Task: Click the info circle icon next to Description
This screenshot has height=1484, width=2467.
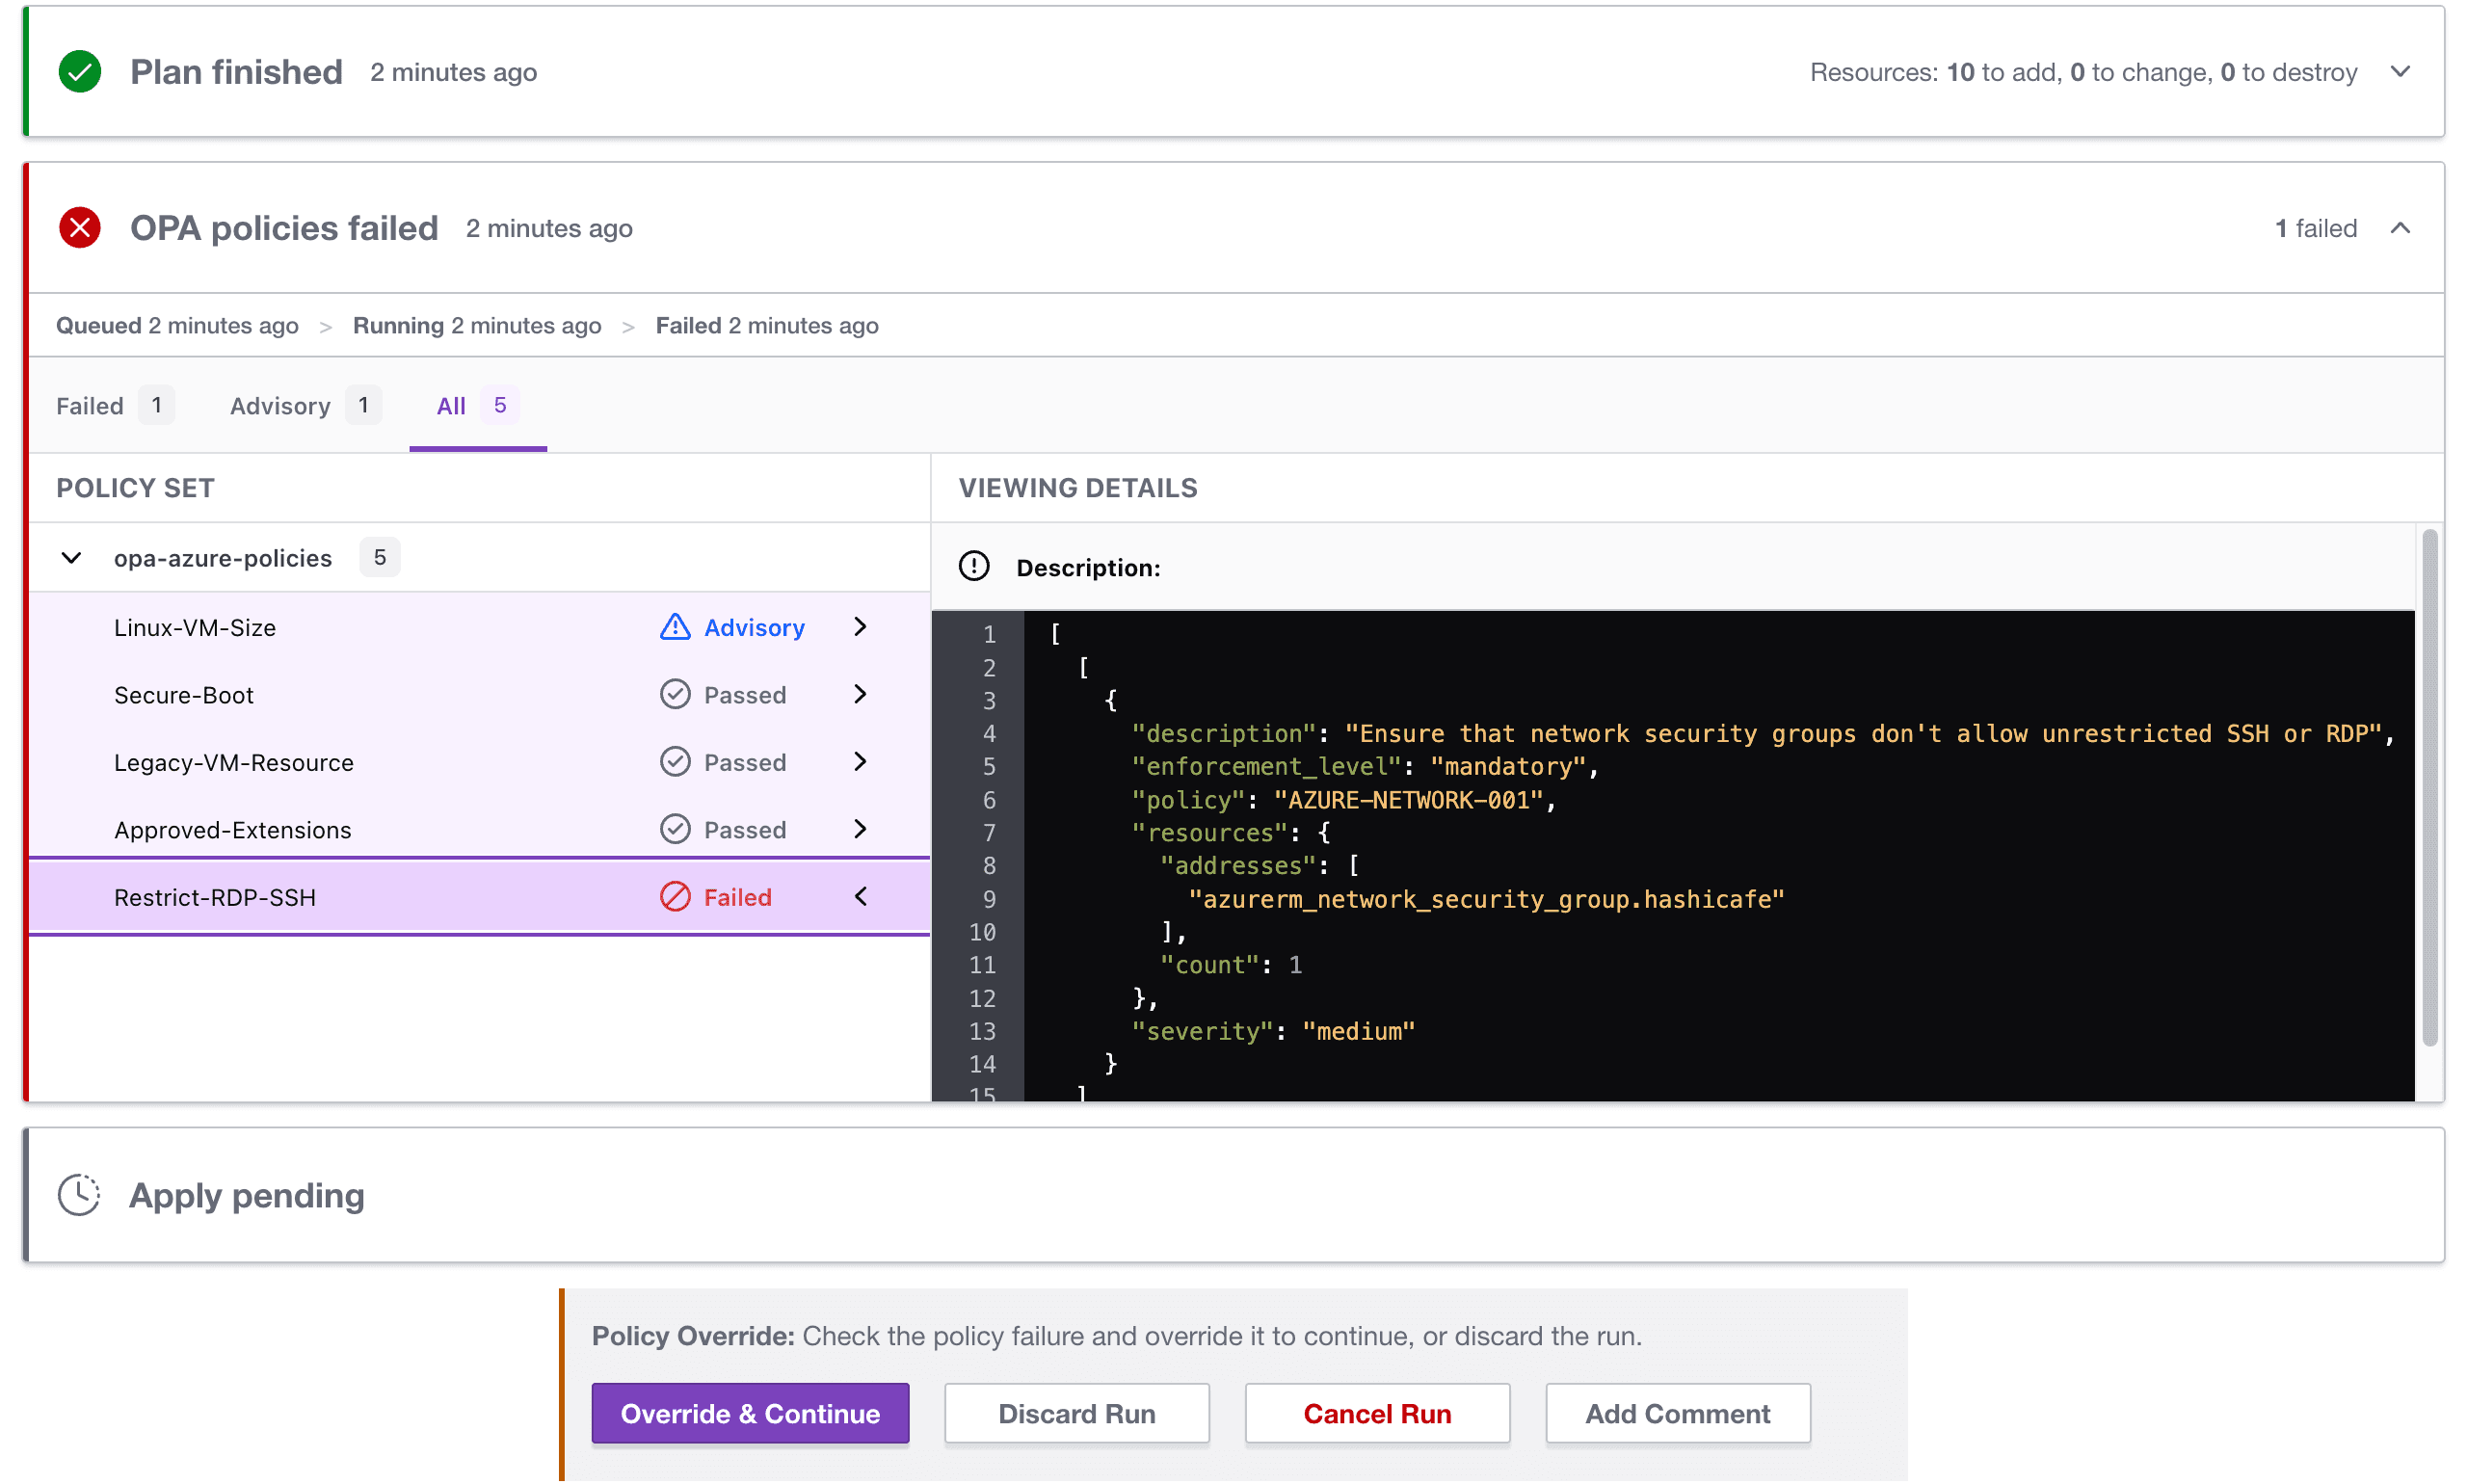Action: (972, 568)
